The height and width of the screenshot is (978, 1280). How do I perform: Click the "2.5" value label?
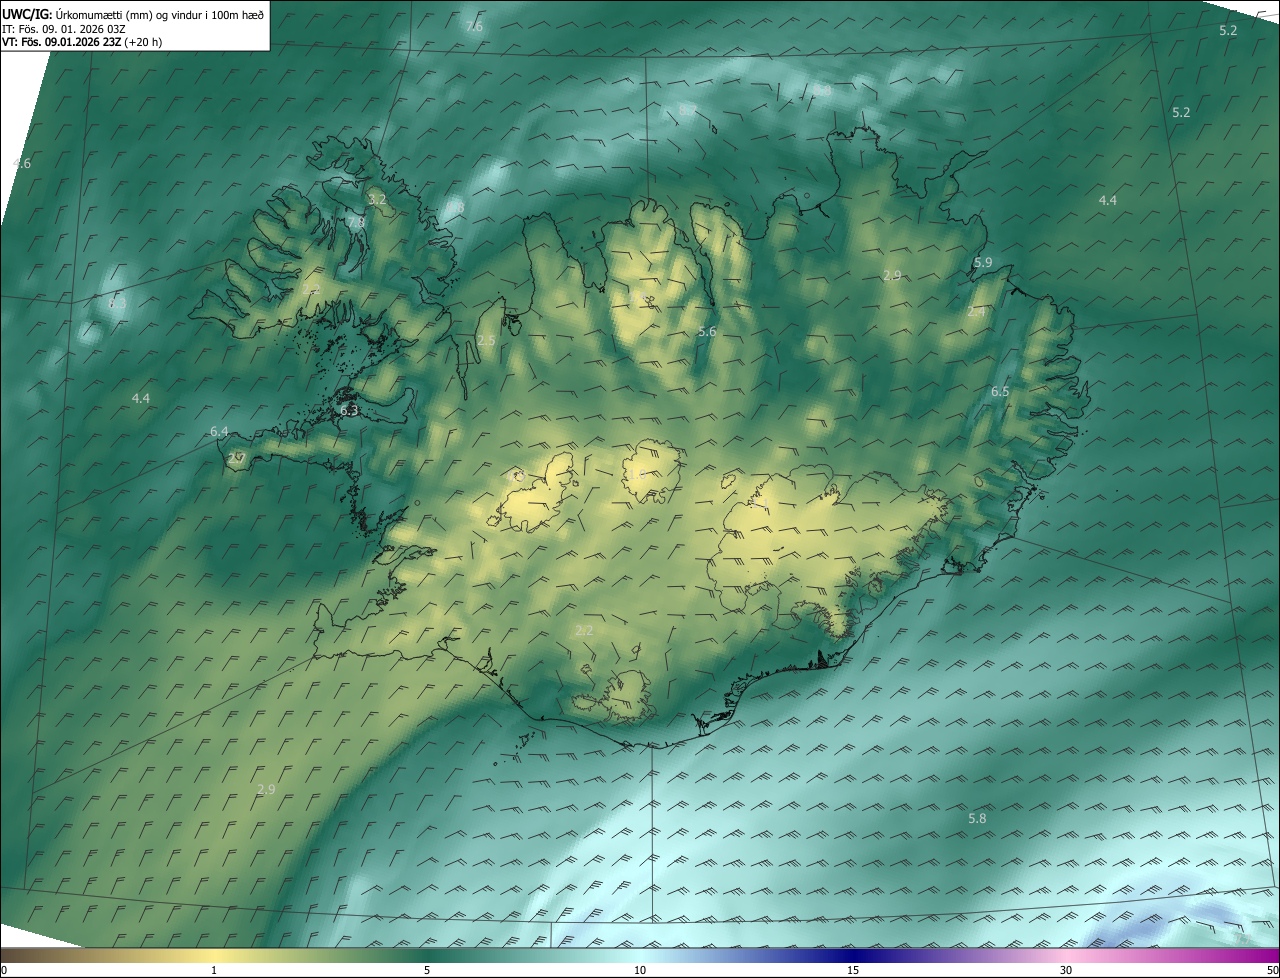[486, 341]
